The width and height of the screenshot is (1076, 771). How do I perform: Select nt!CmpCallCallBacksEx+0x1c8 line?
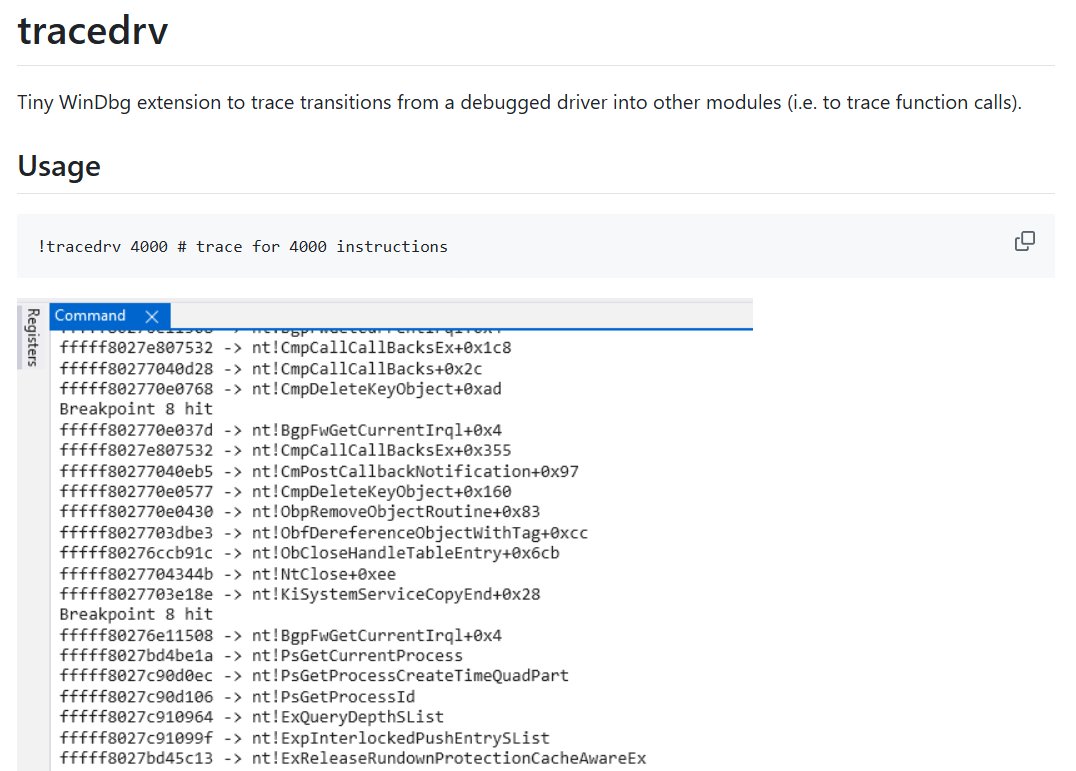pos(285,348)
